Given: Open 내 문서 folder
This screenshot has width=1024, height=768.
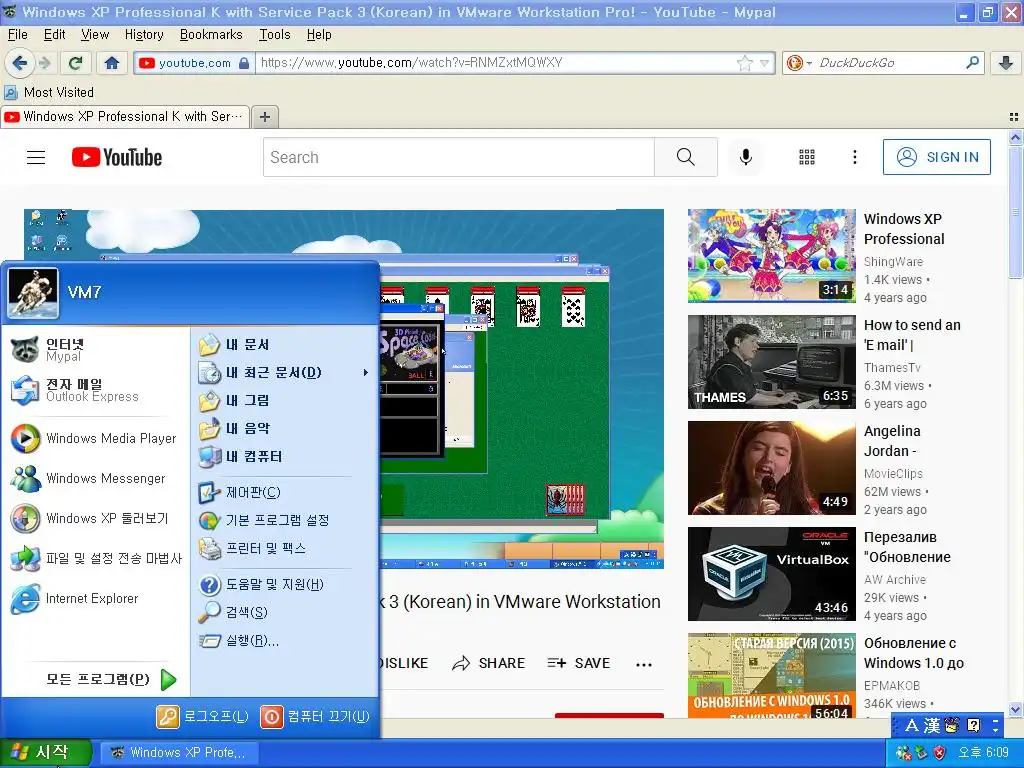Looking at the screenshot, I should click(x=285, y=344).
